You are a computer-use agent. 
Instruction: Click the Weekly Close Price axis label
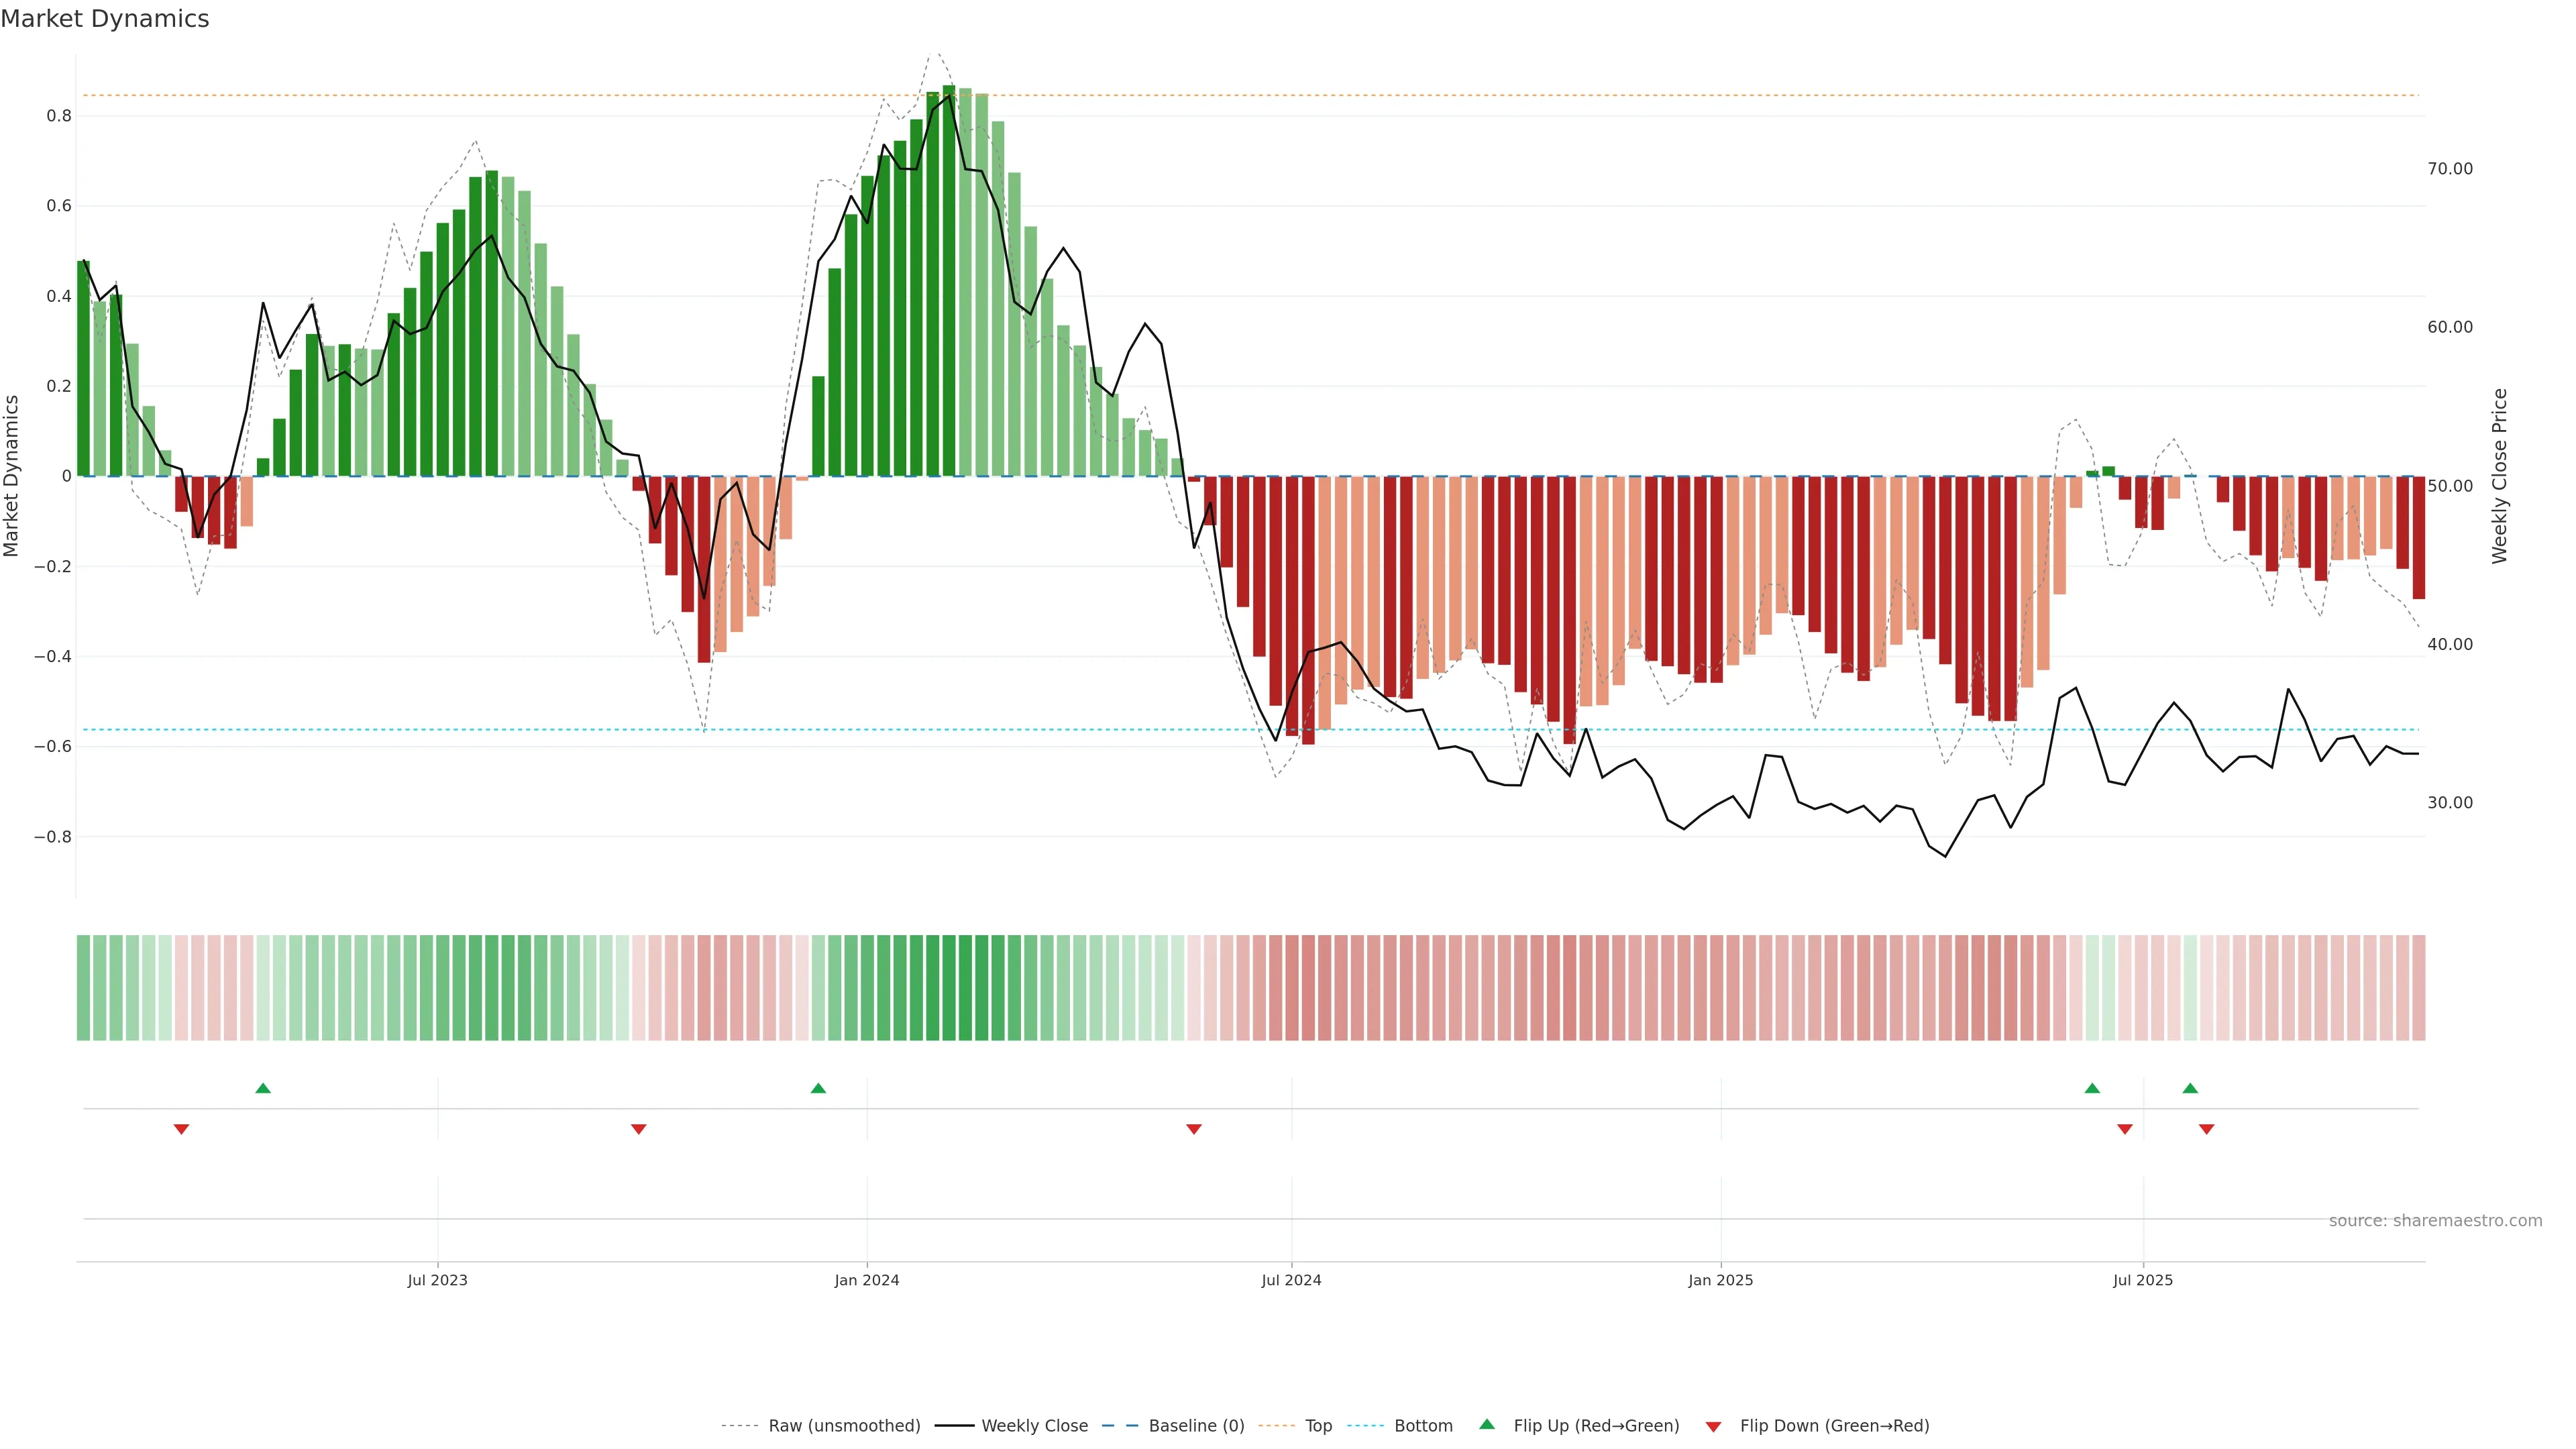pos(2499,476)
